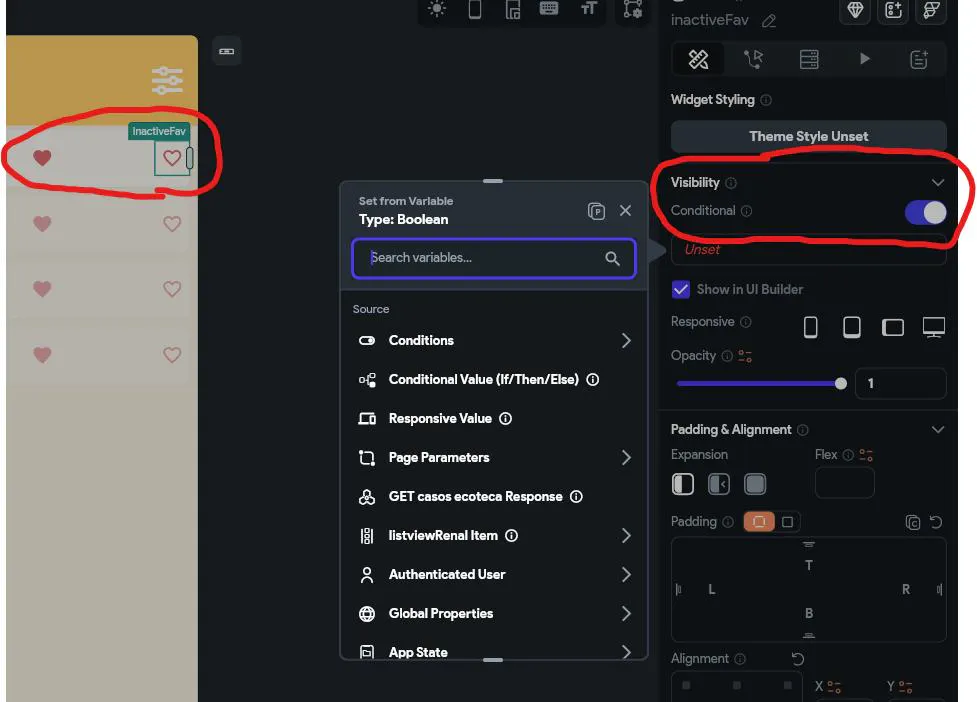Click the paste variable icon
Image resolution: width=977 pixels, height=702 pixels.
(x=596, y=211)
